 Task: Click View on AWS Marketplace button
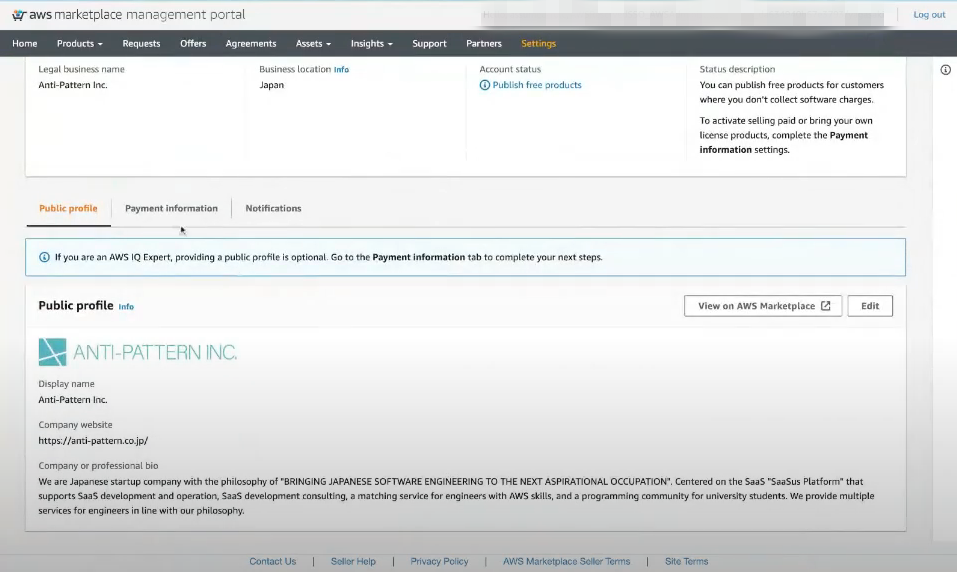coord(763,306)
